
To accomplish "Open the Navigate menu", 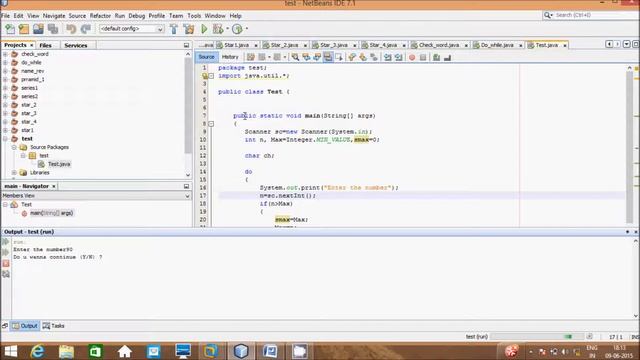I will click(x=54, y=16).
